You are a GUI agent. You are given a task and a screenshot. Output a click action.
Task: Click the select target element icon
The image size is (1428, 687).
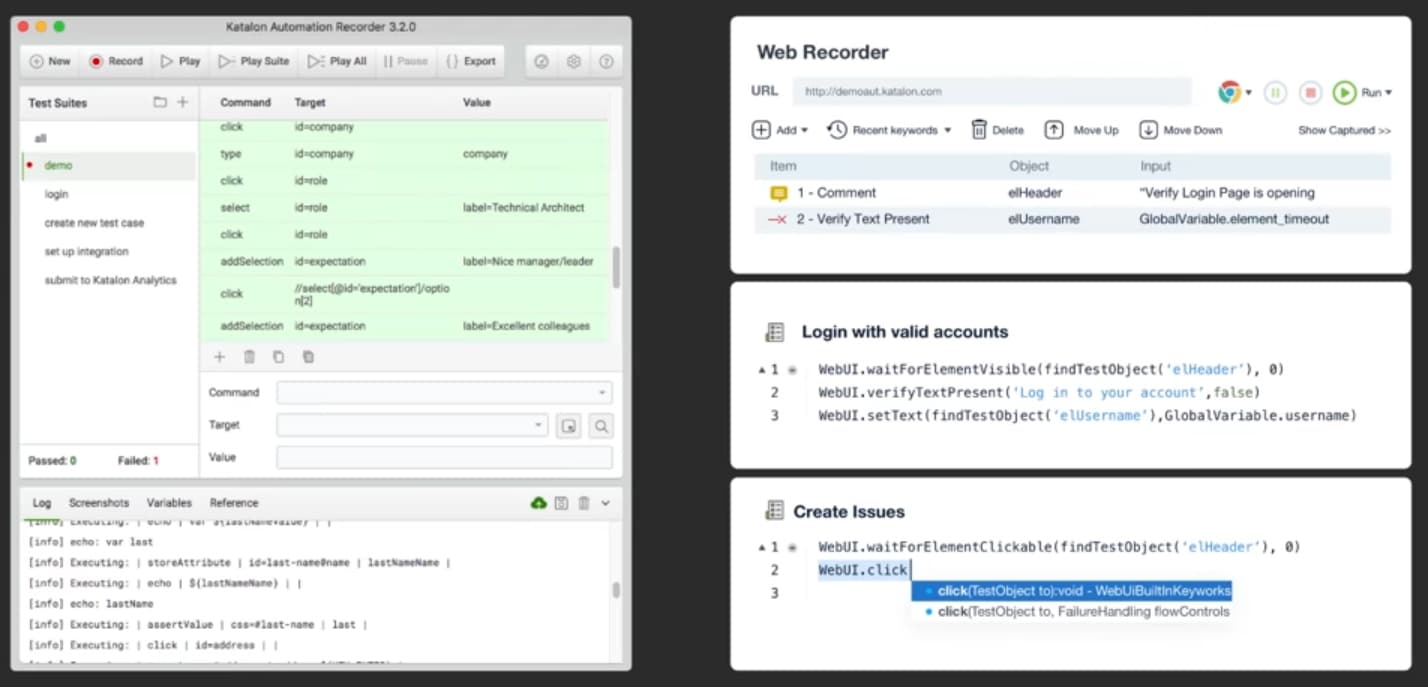(x=568, y=426)
